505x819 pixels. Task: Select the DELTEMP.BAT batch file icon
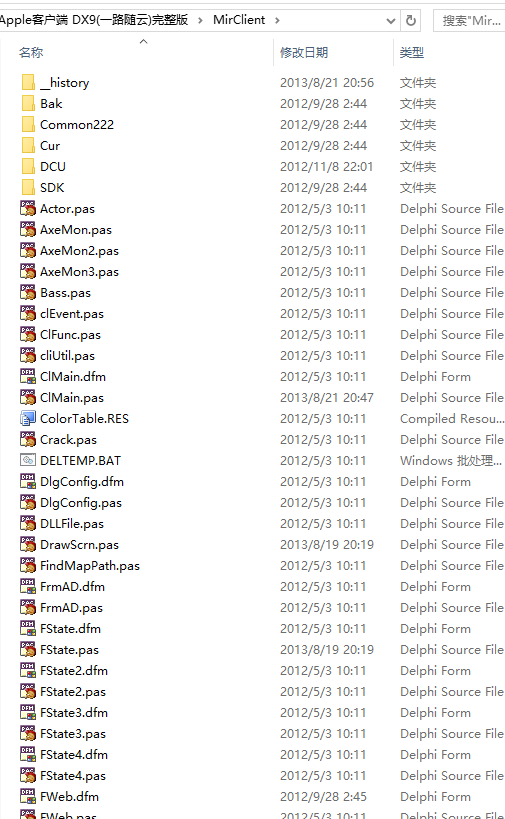pos(28,460)
